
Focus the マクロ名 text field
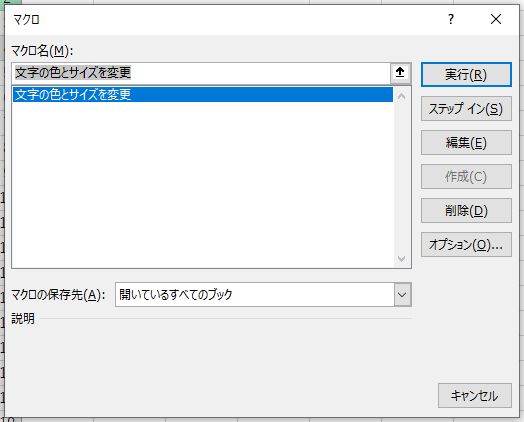(201, 73)
